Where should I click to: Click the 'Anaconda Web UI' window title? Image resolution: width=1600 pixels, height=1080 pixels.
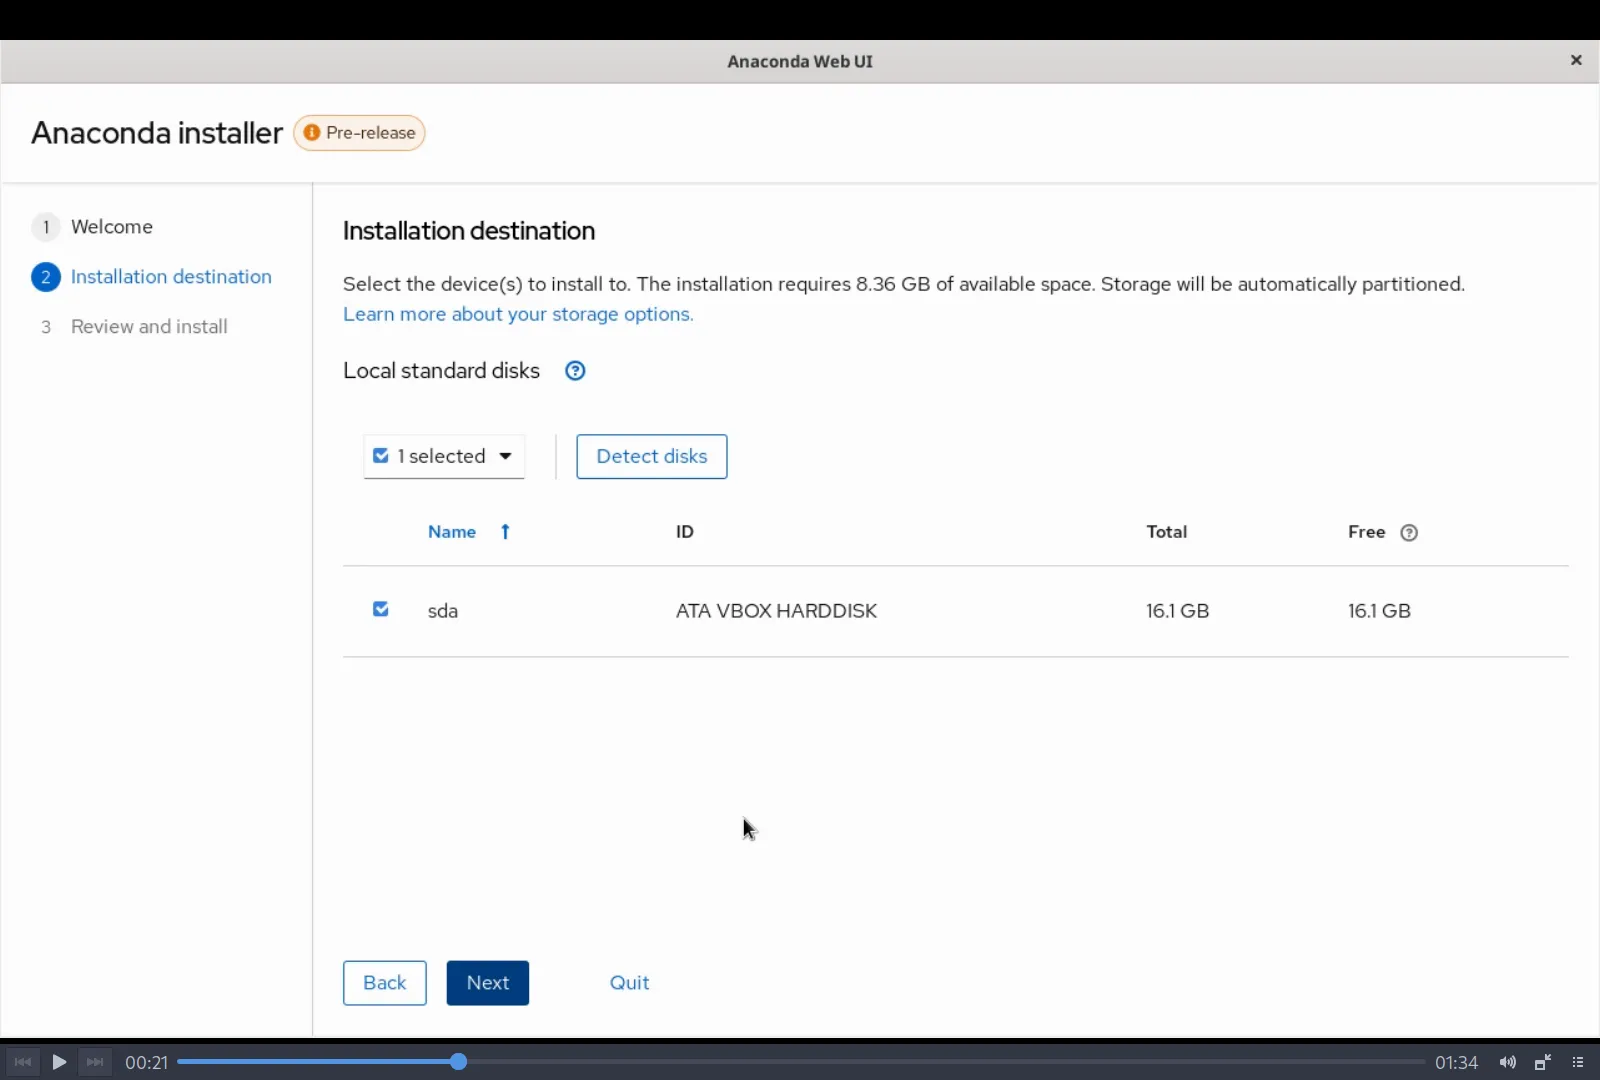[x=800, y=61]
